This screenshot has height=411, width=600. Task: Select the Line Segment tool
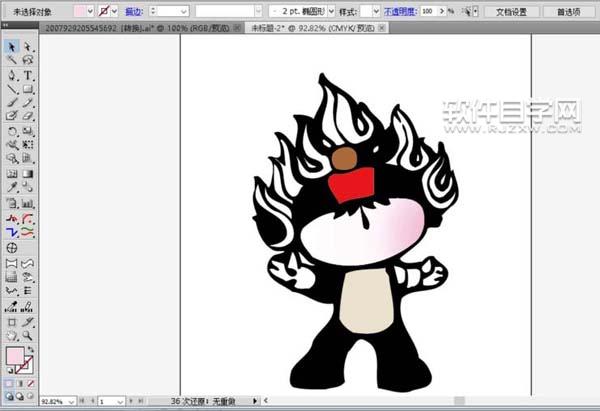pos(12,89)
